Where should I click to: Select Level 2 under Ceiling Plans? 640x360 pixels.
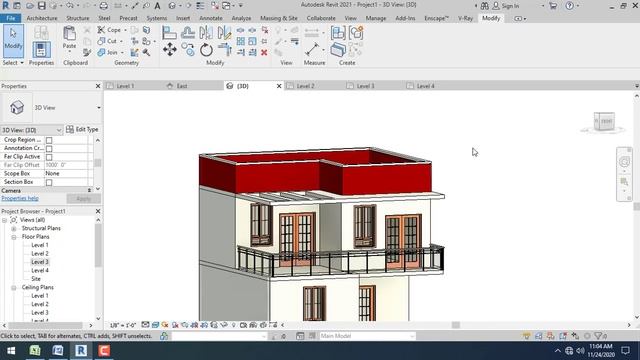(x=40, y=304)
